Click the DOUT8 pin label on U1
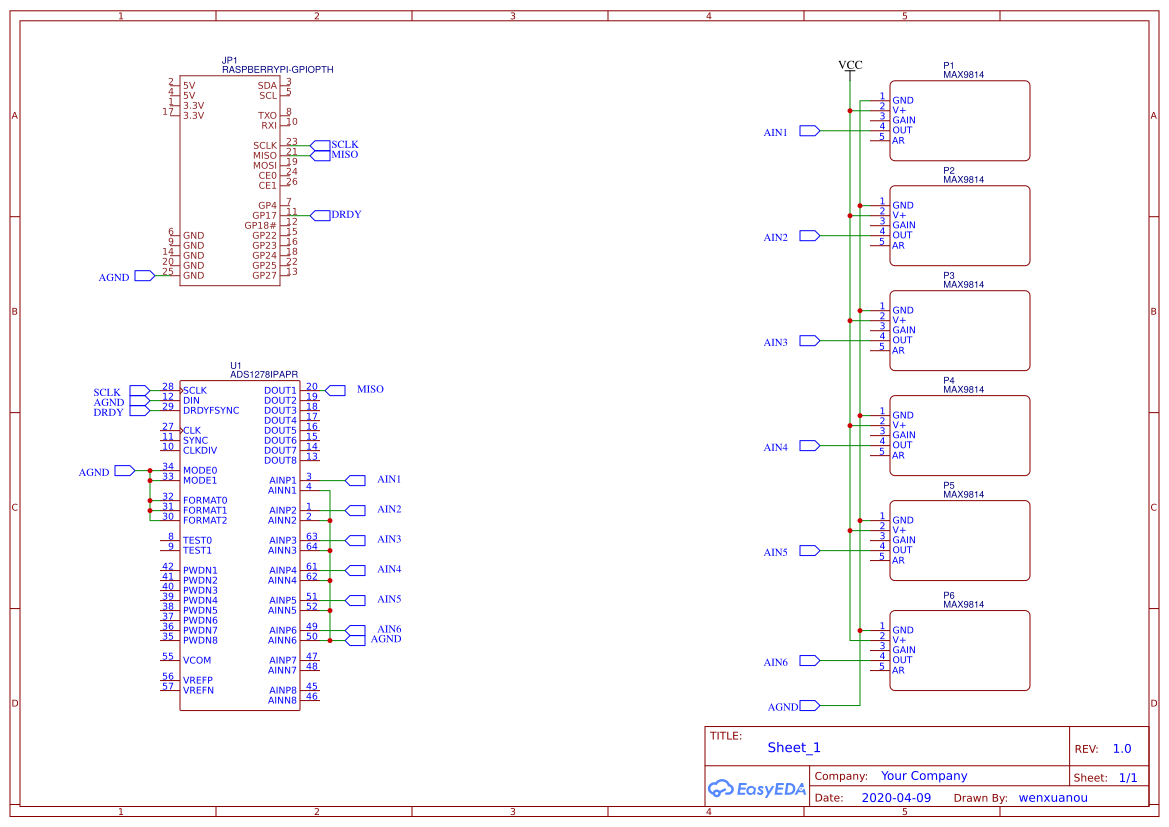Viewport: 1169px width, 827px height. coord(280,461)
